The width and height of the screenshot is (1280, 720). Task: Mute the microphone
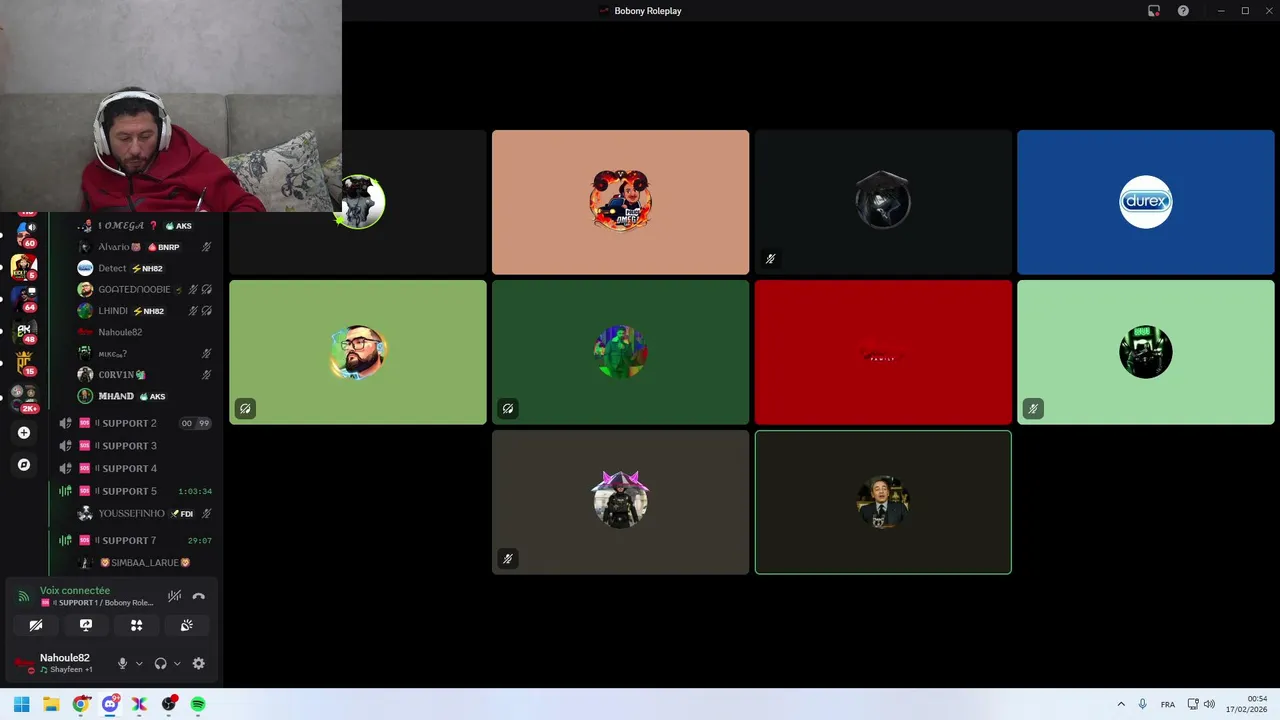point(123,663)
